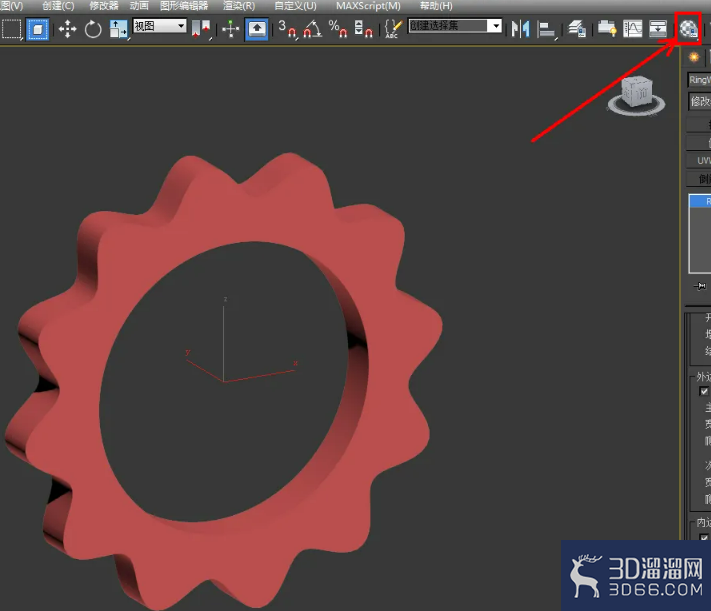Activate the Select and Rotate tool
This screenshot has width=711, height=611.
pyautogui.click(x=93, y=29)
